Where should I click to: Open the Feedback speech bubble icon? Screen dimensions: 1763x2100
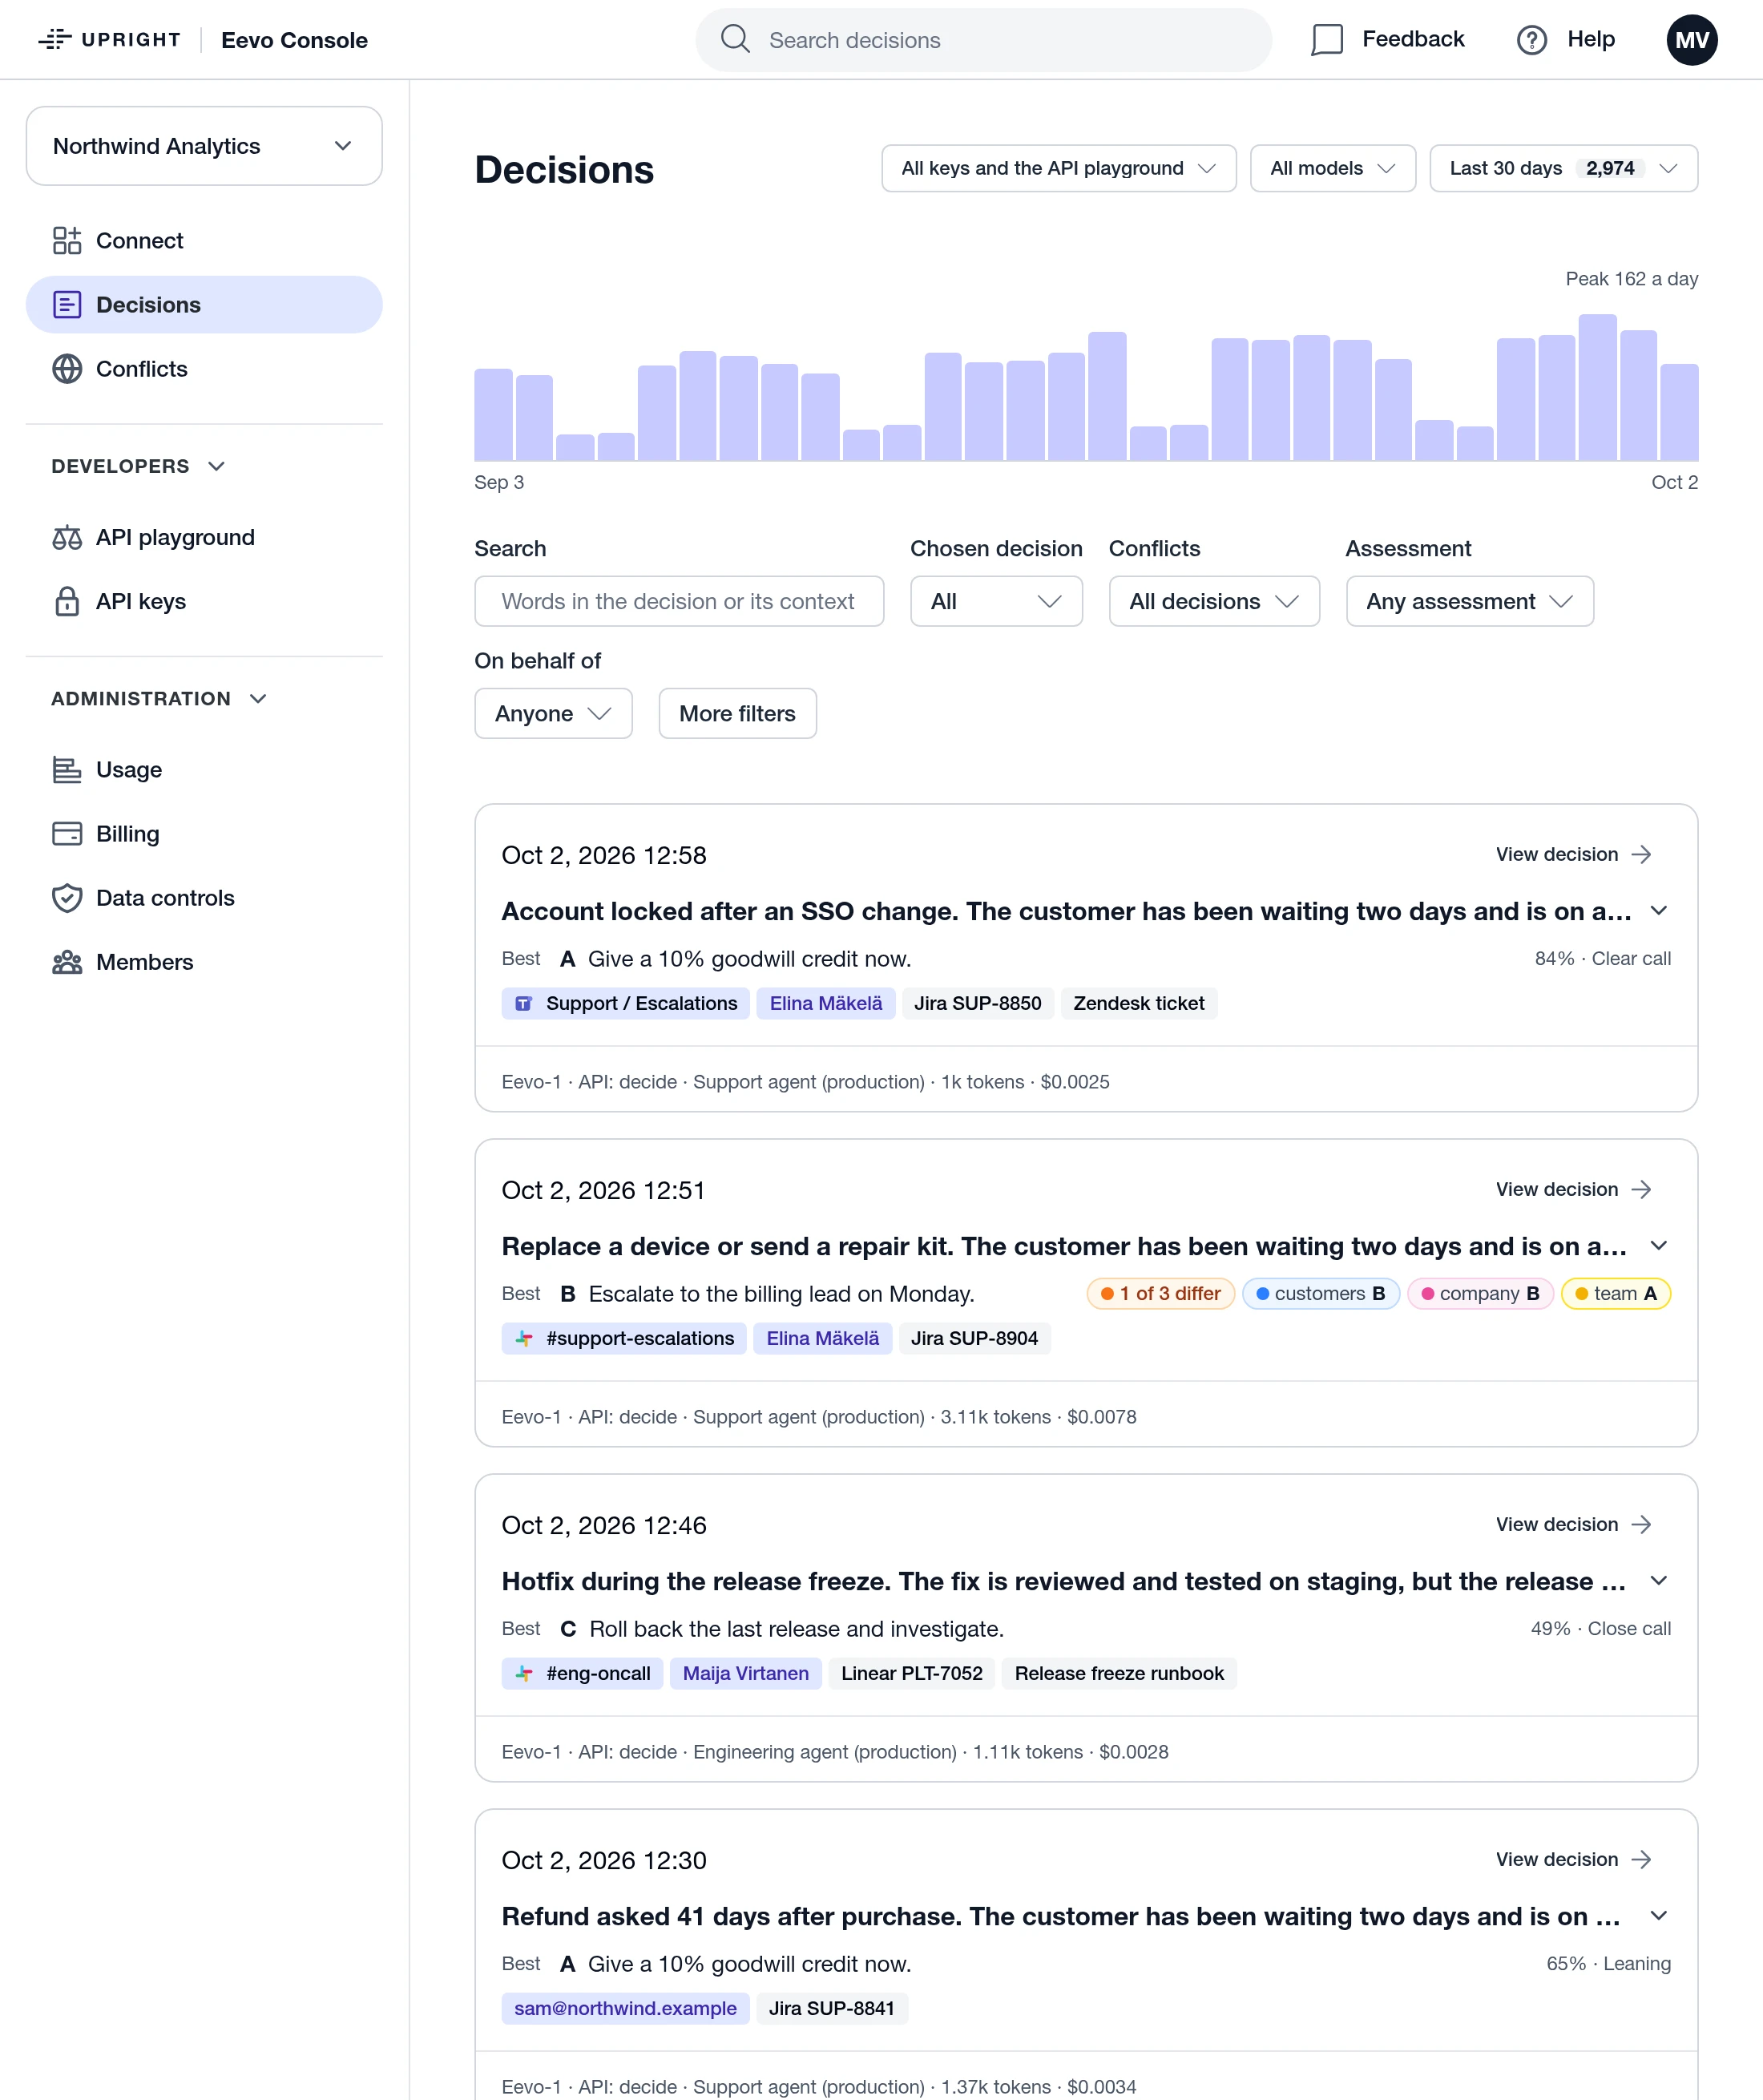click(x=1326, y=39)
